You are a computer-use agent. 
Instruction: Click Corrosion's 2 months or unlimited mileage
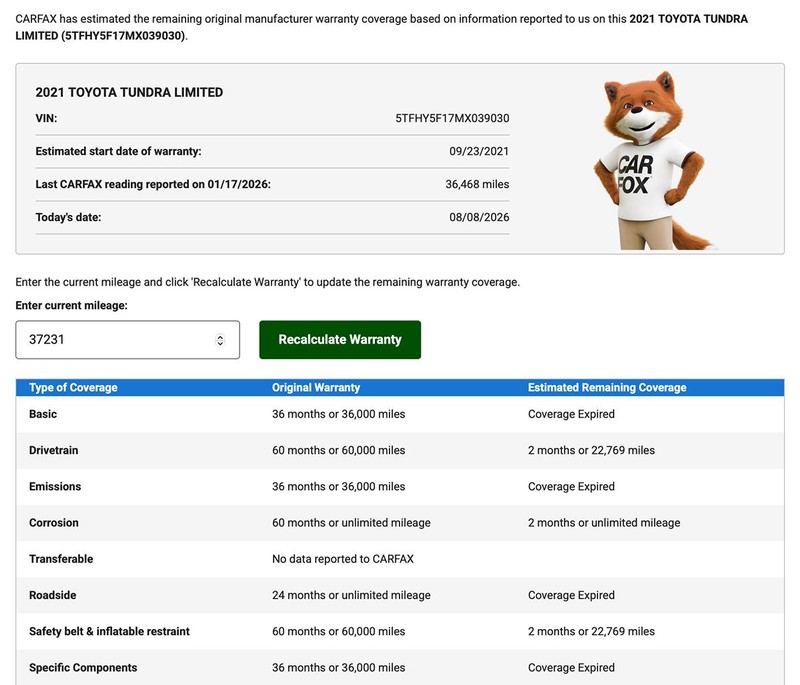tap(604, 523)
